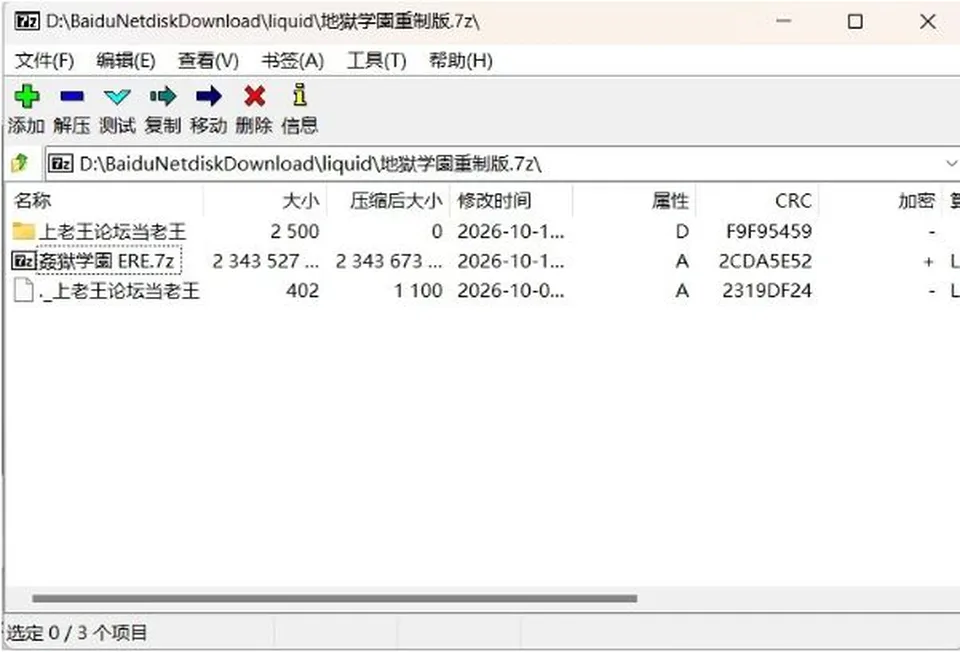Click the status bar text 选定 0 / 3 个项目

(77, 632)
